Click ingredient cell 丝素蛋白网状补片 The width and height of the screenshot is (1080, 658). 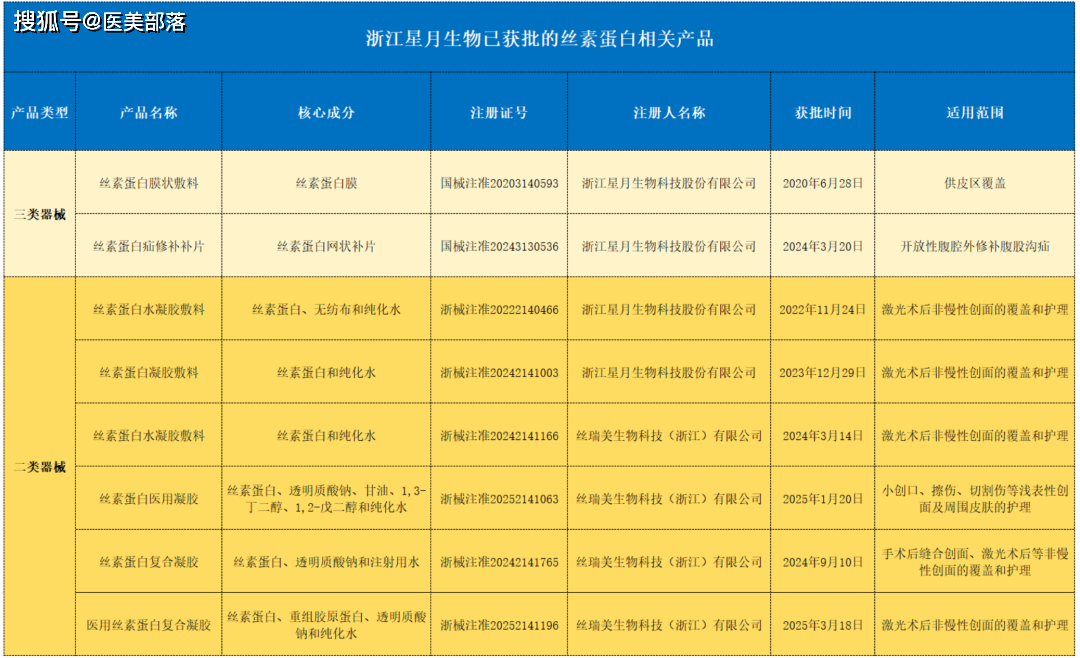coord(326,246)
